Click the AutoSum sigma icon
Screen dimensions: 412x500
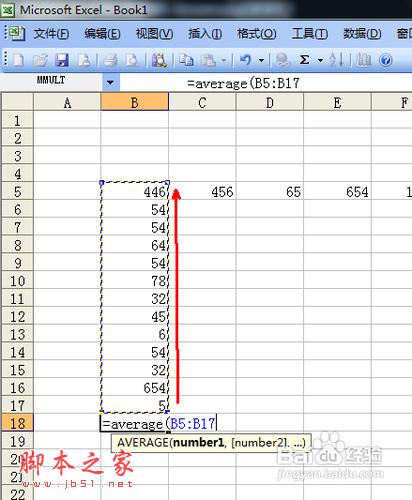304,60
